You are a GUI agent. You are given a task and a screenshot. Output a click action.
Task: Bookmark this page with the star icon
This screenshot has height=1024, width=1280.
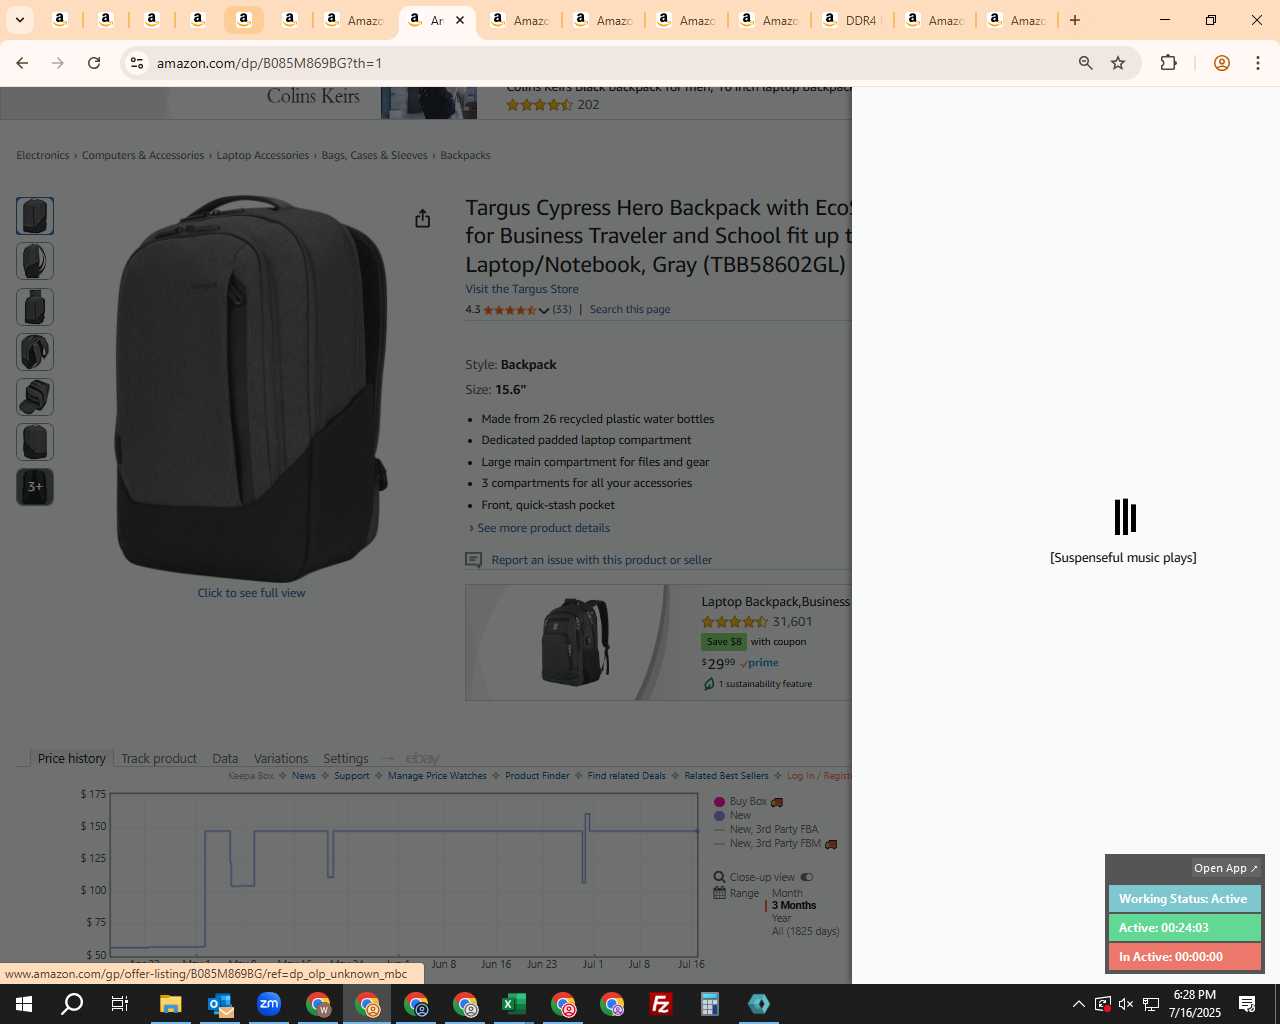pyautogui.click(x=1118, y=63)
